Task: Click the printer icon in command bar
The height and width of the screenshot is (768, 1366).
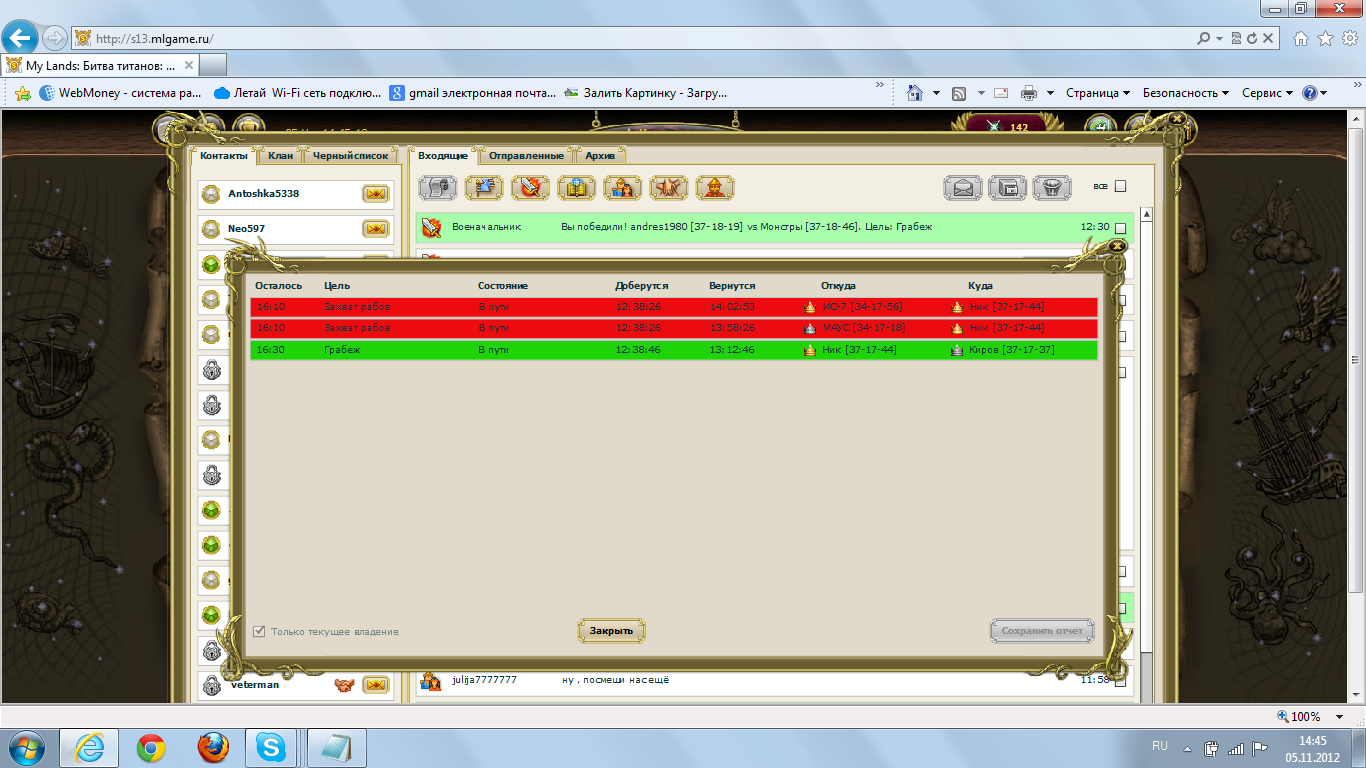Action: point(1029,93)
